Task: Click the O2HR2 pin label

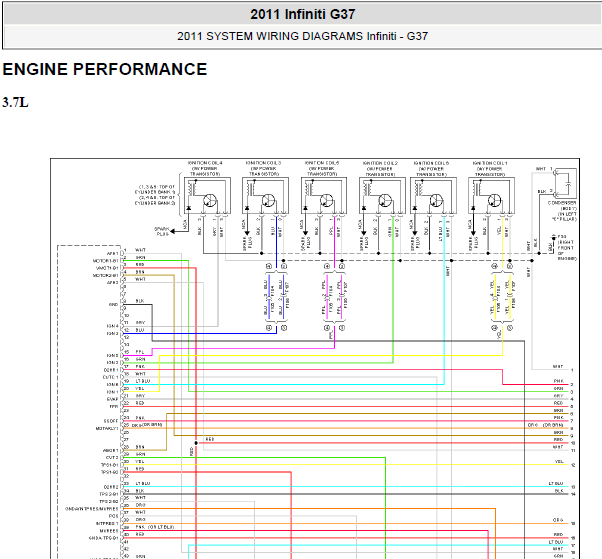Action: [x=111, y=487]
